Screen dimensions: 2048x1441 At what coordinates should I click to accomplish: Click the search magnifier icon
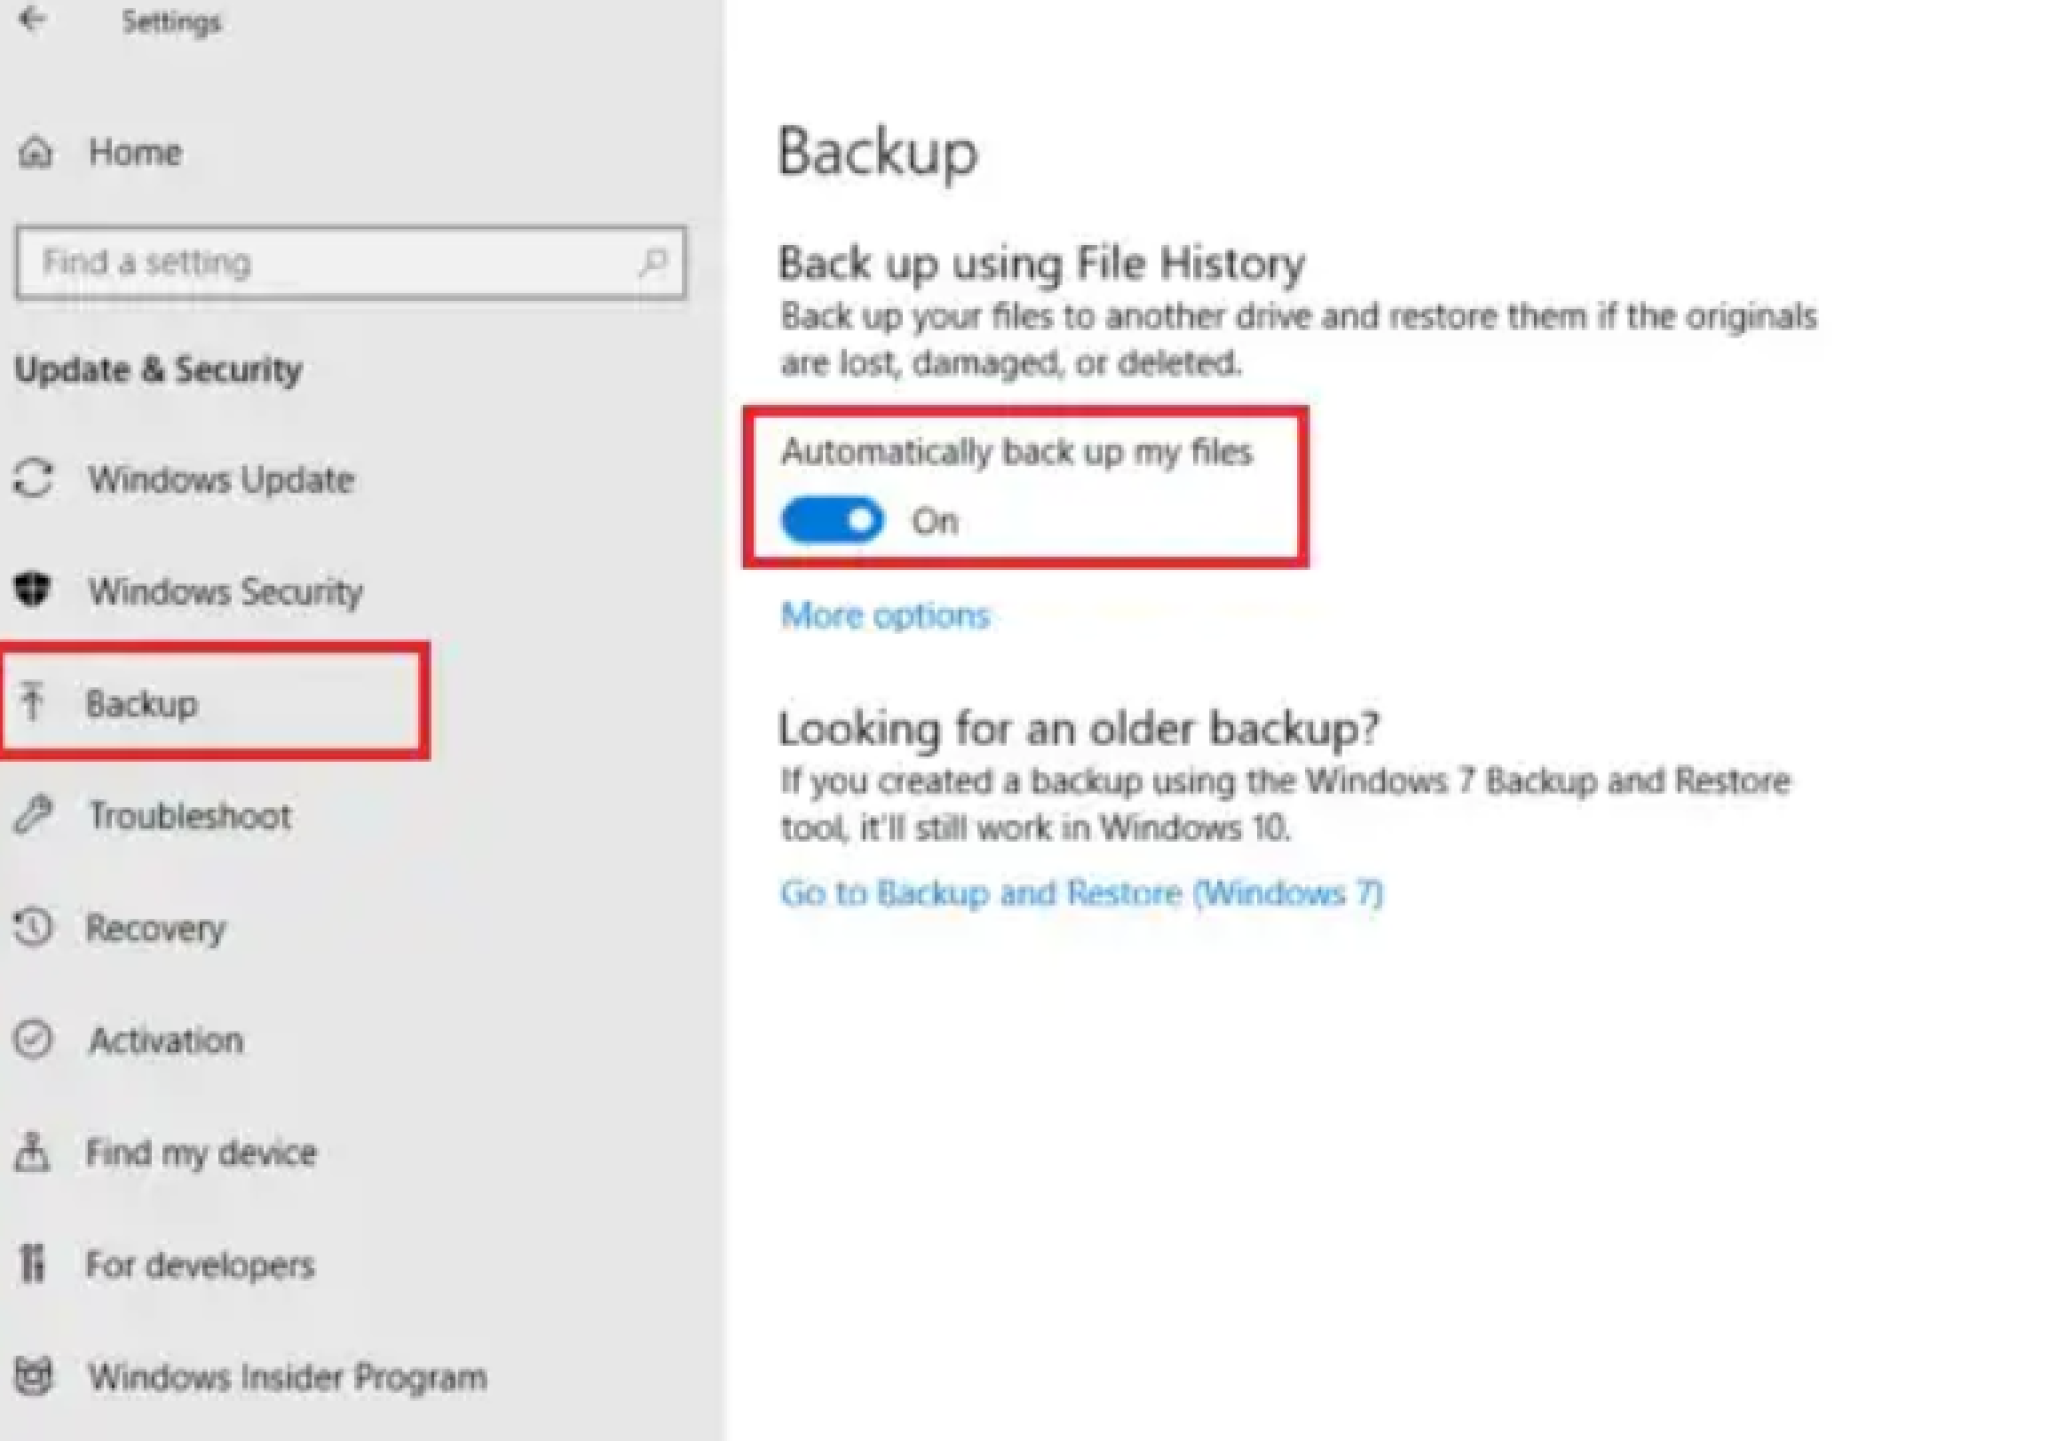[x=653, y=262]
